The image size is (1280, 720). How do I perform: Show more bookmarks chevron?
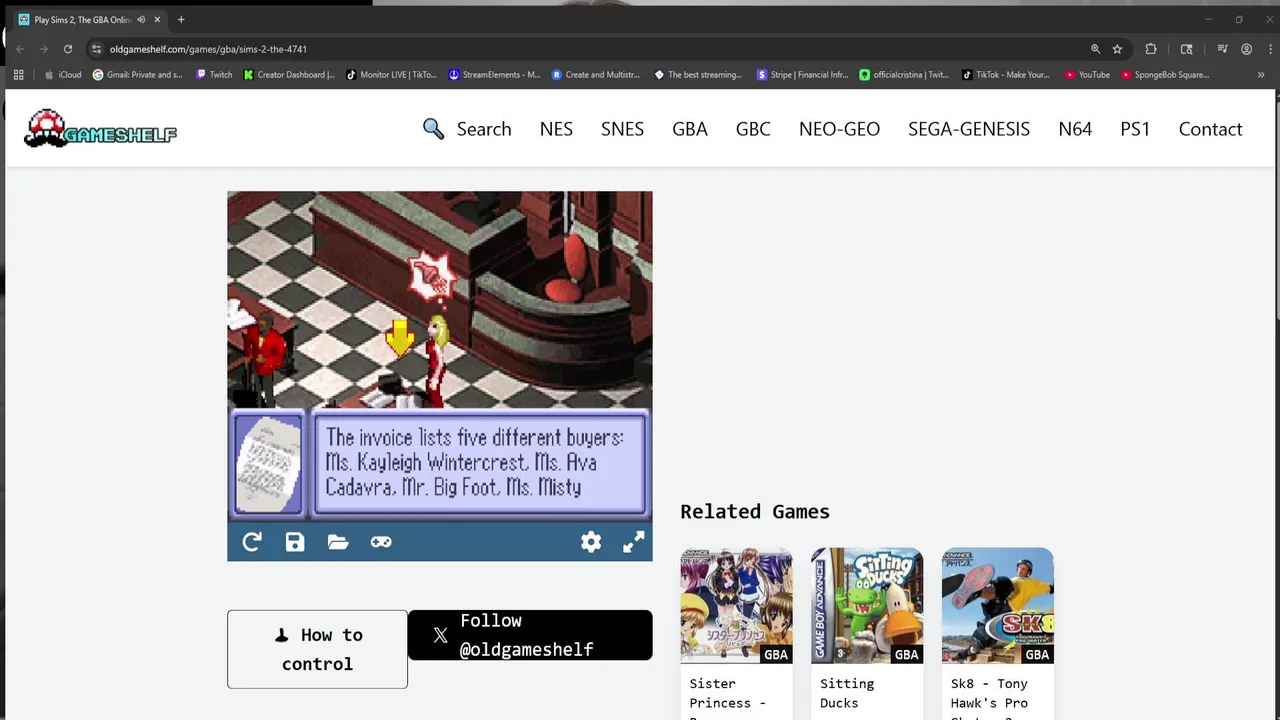[x=1261, y=75]
